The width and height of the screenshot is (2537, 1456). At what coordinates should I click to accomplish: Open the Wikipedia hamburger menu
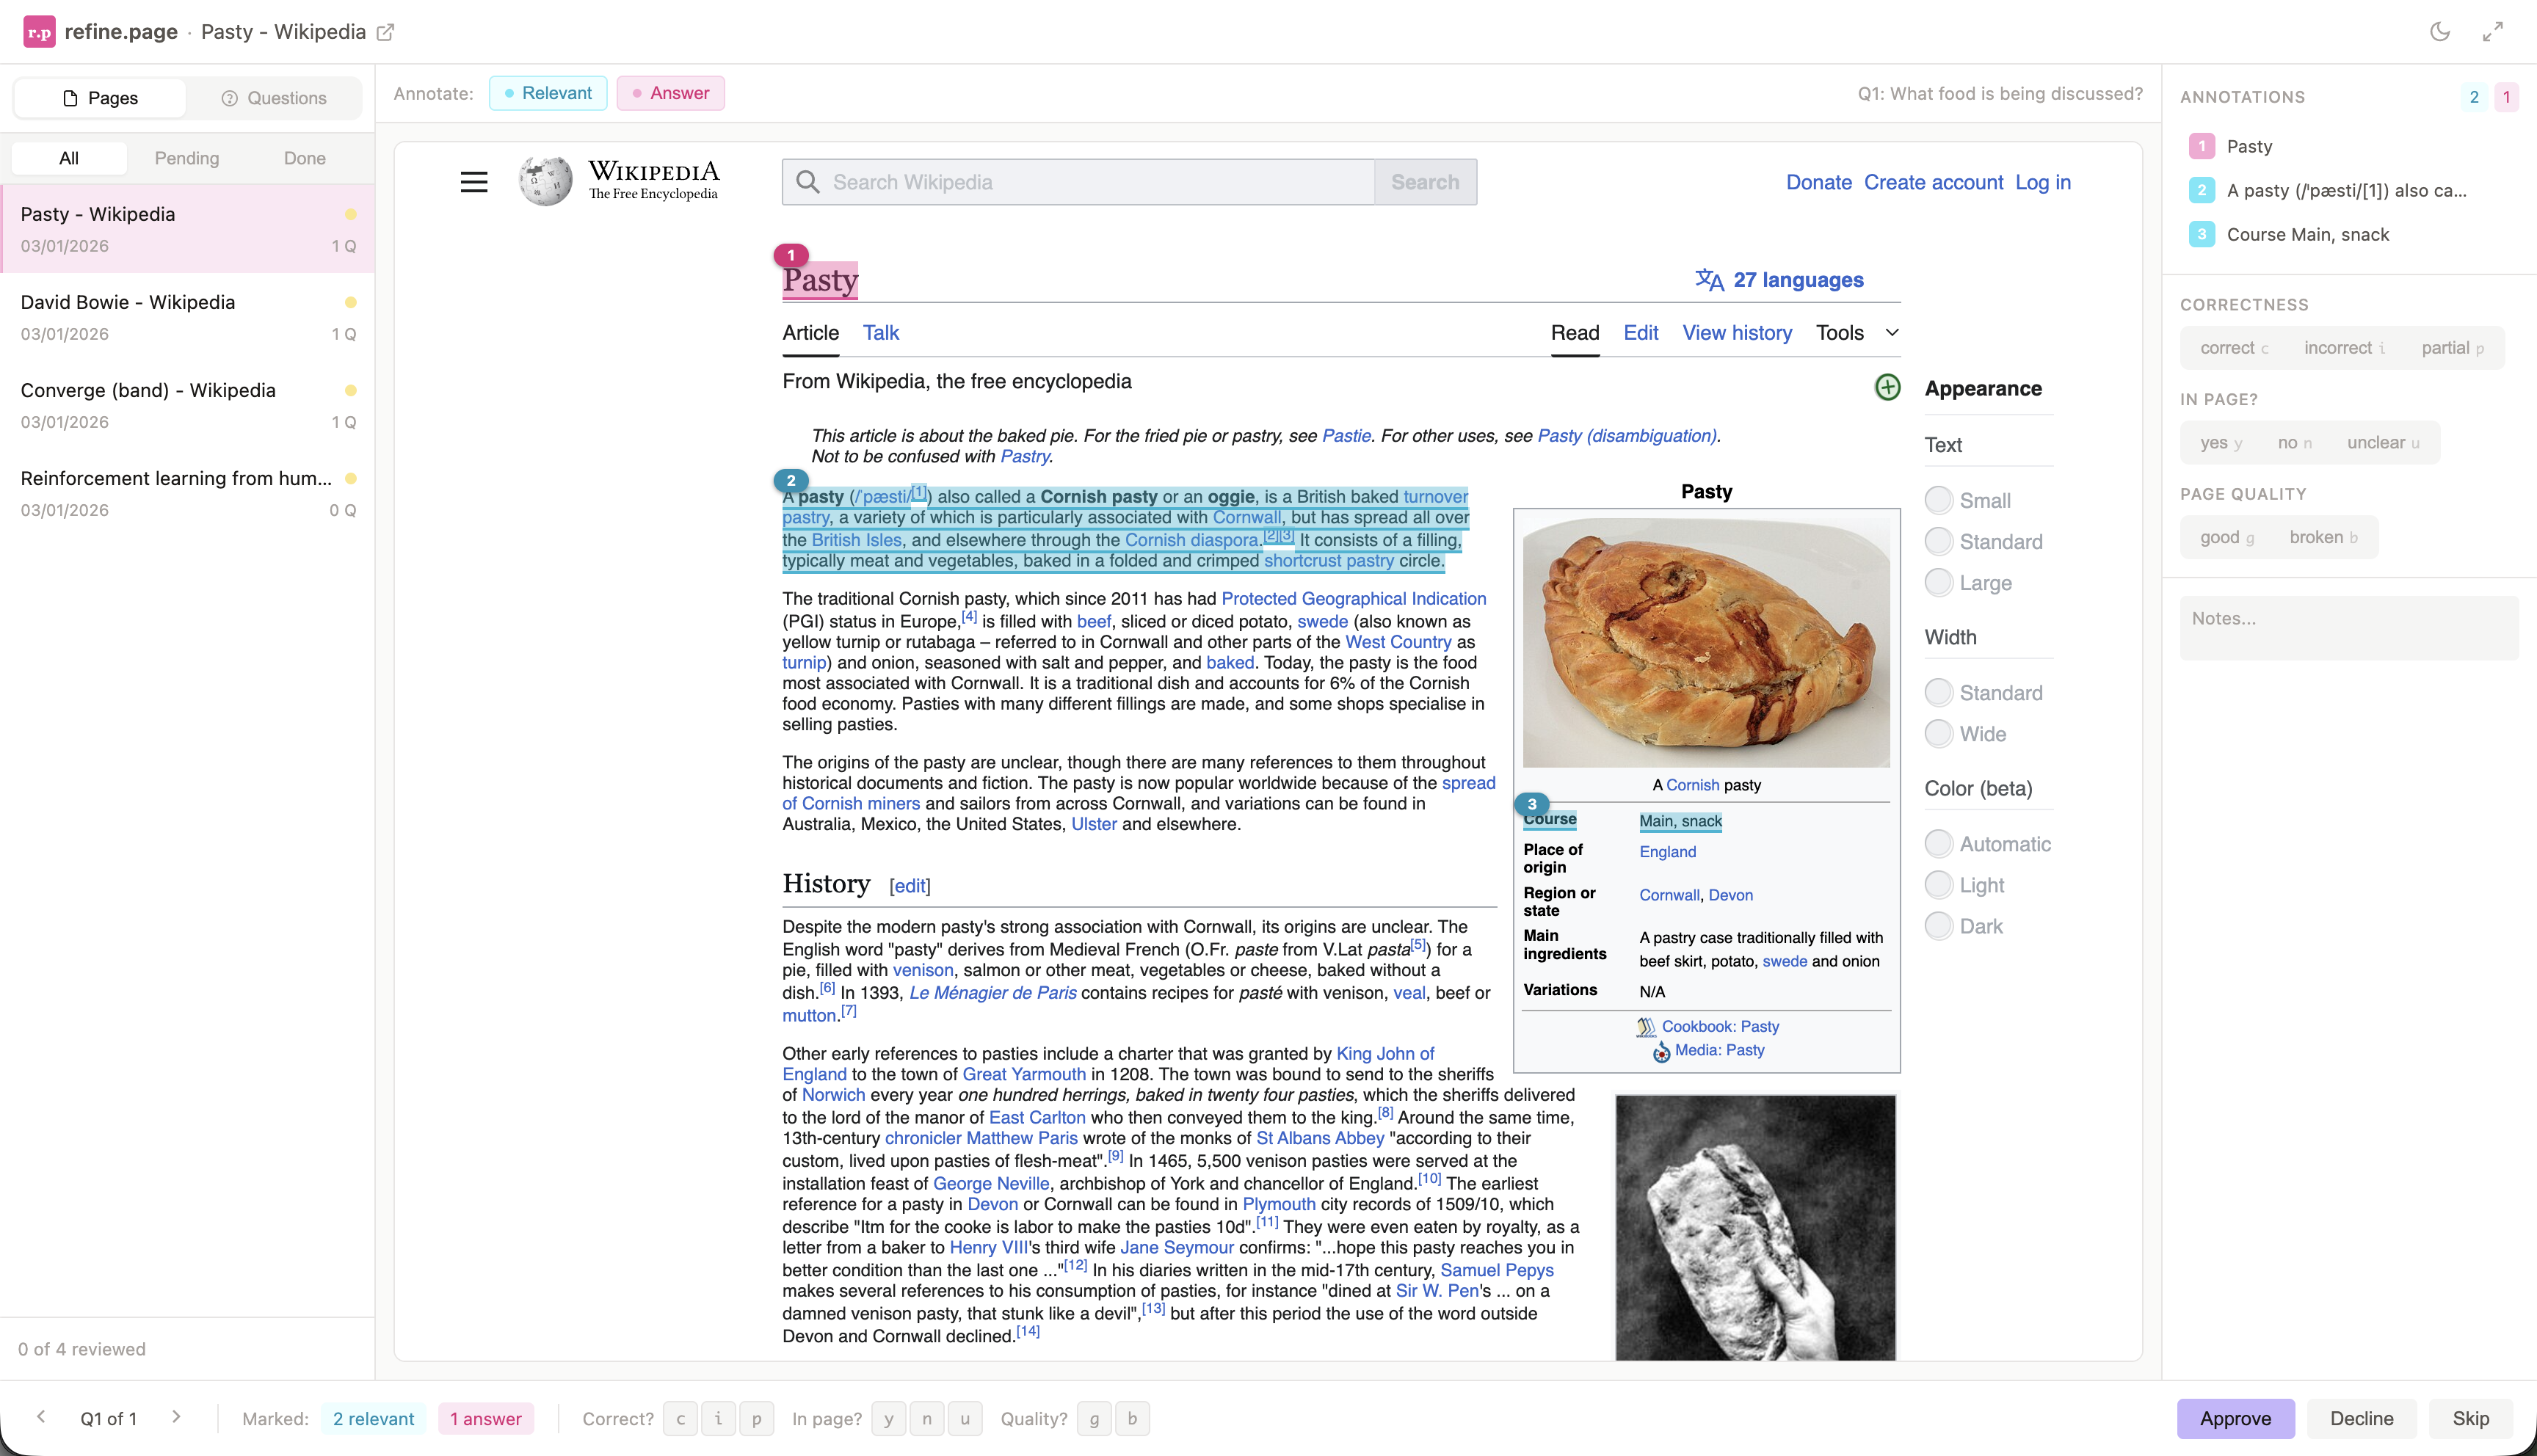click(474, 181)
